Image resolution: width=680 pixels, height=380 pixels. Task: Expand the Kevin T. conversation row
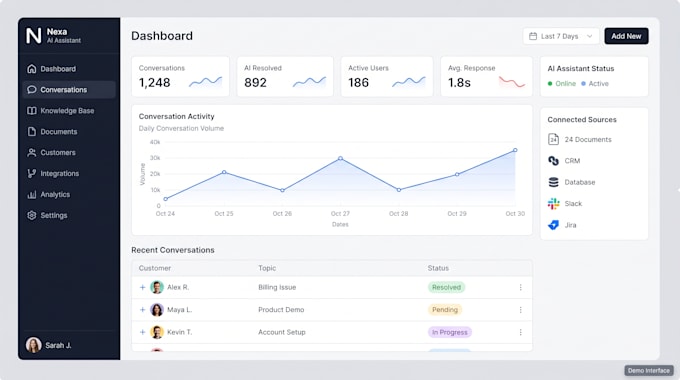[x=142, y=332]
